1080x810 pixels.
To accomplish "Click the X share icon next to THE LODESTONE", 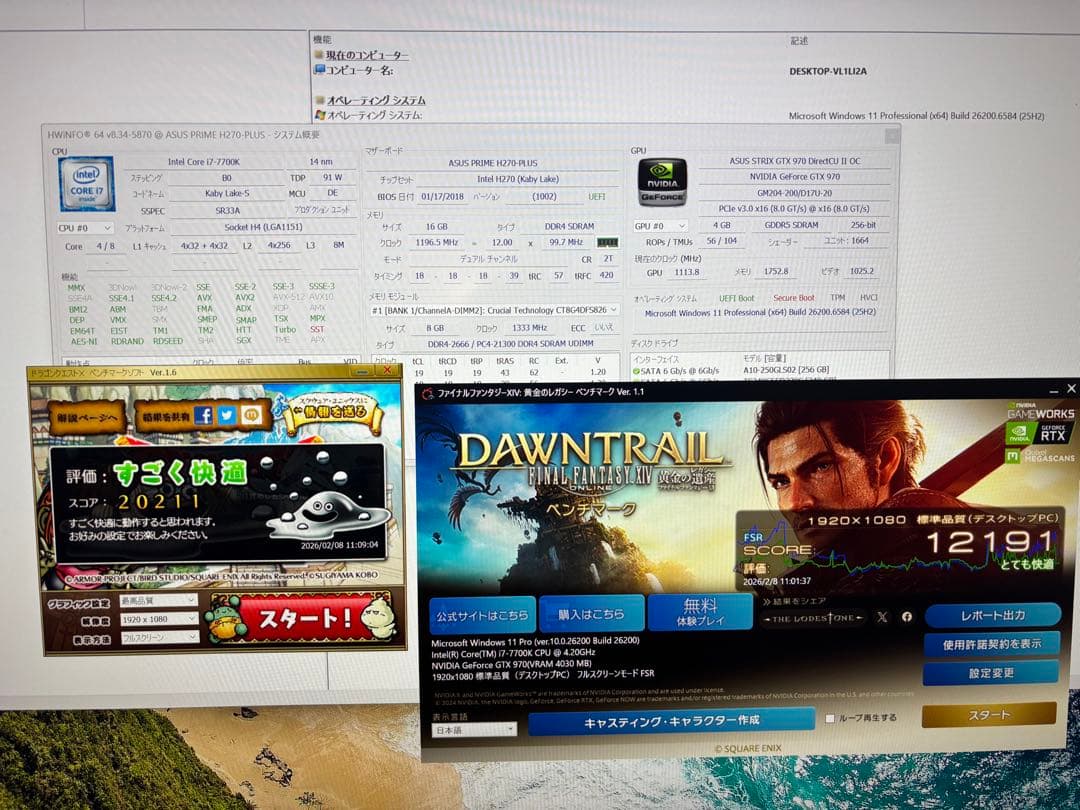I will tap(882, 616).
